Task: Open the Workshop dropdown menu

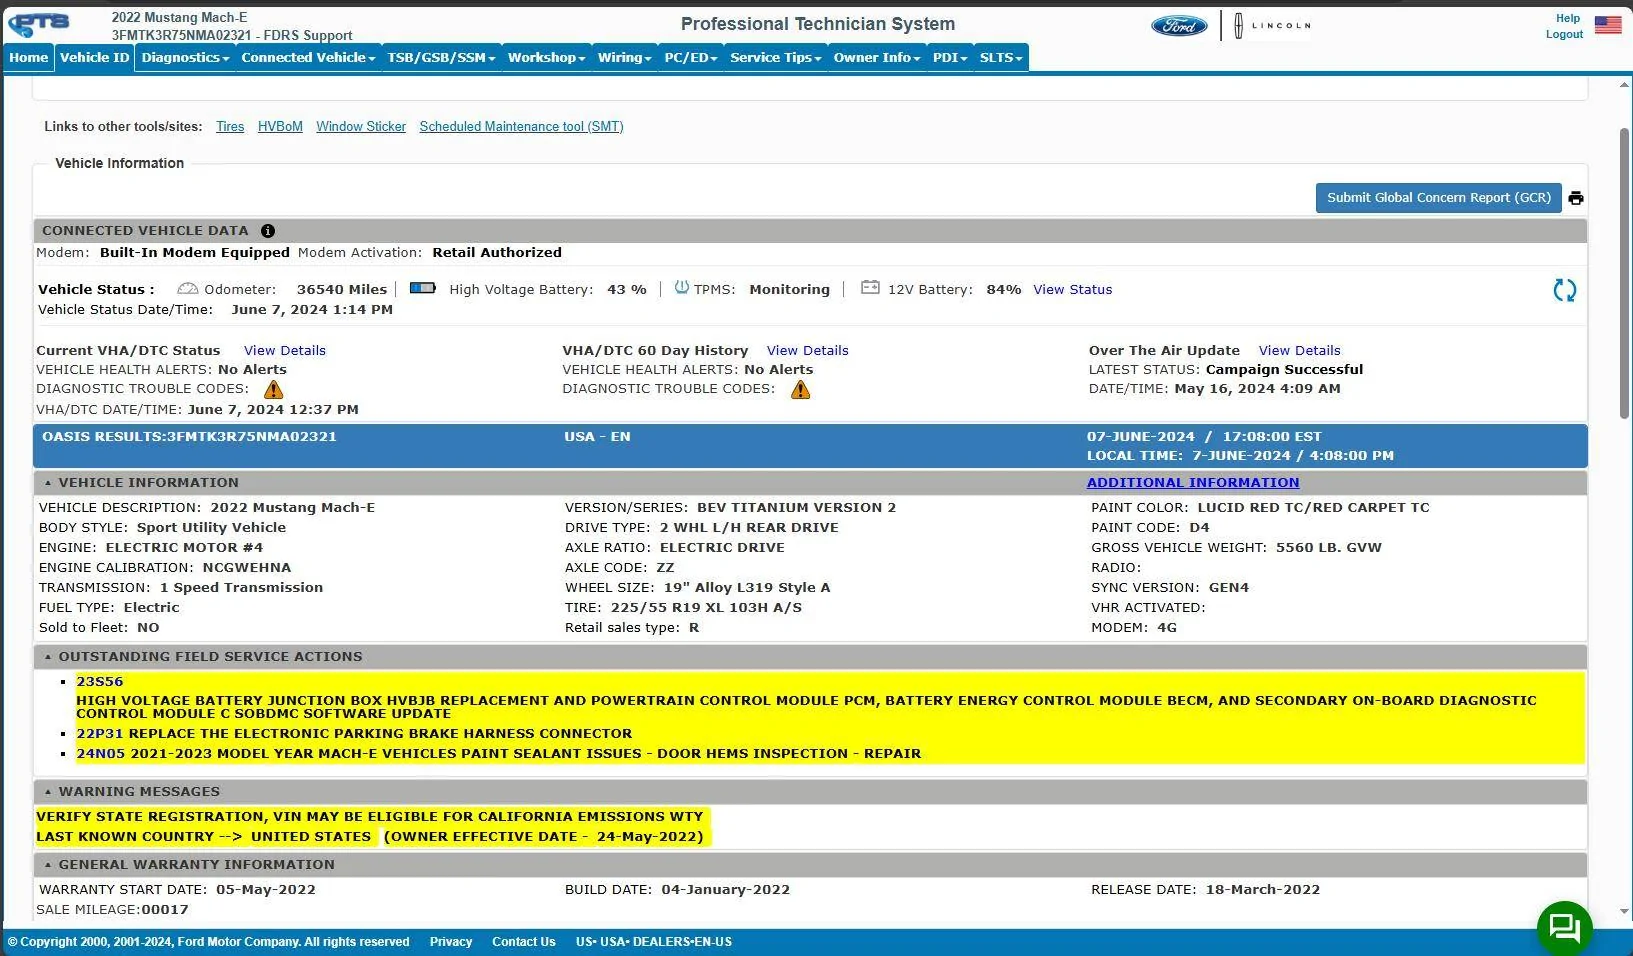Action: click(546, 58)
